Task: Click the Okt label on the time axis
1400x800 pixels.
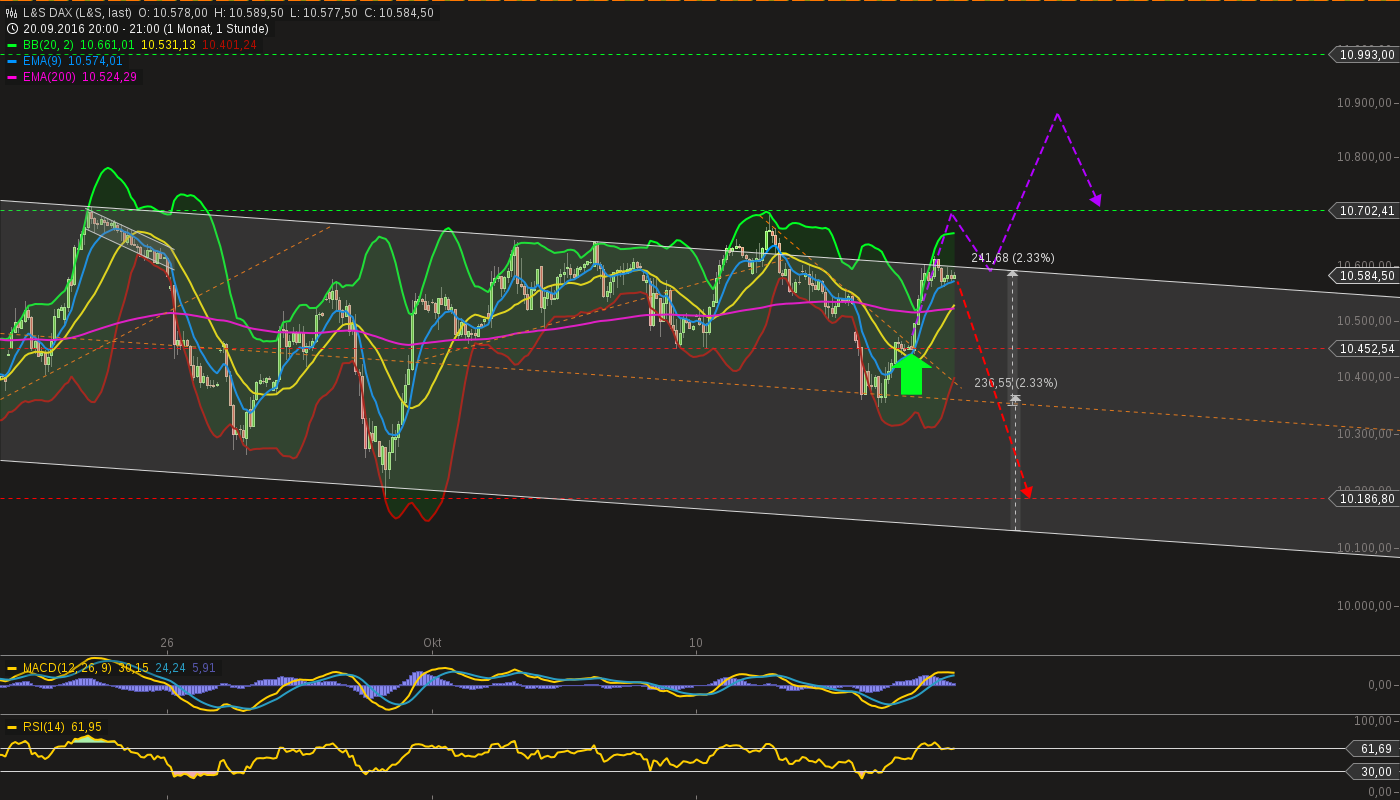Action: pyautogui.click(x=432, y=643)
